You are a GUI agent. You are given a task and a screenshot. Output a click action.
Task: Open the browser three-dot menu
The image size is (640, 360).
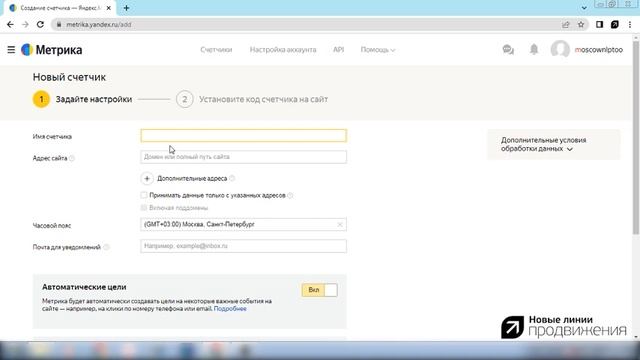(630, 24)
